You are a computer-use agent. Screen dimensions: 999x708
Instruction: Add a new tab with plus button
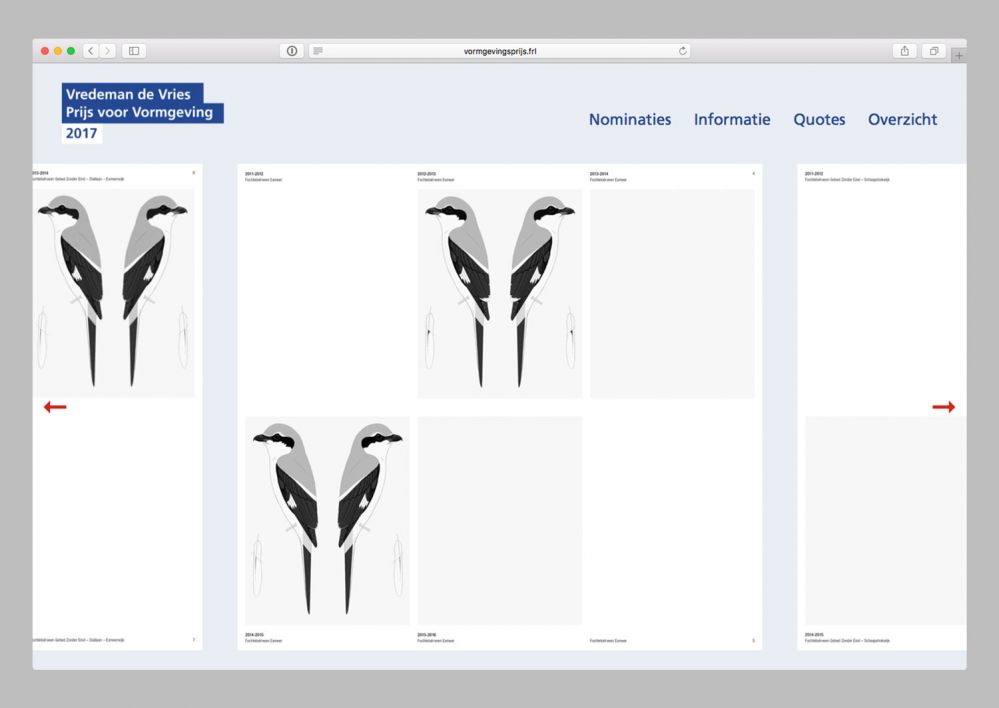click(959, 56)
